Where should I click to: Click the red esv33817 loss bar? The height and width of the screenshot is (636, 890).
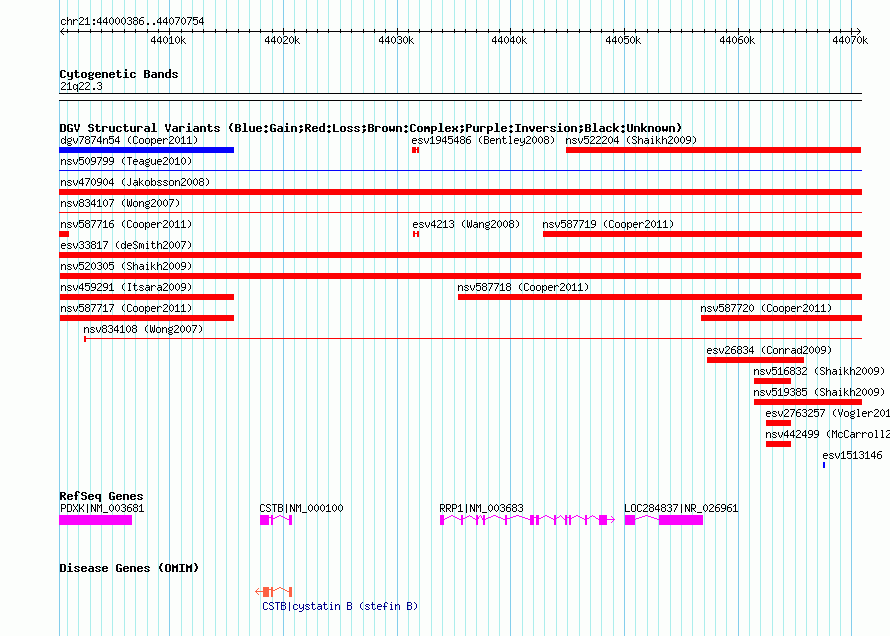point(460,255)
